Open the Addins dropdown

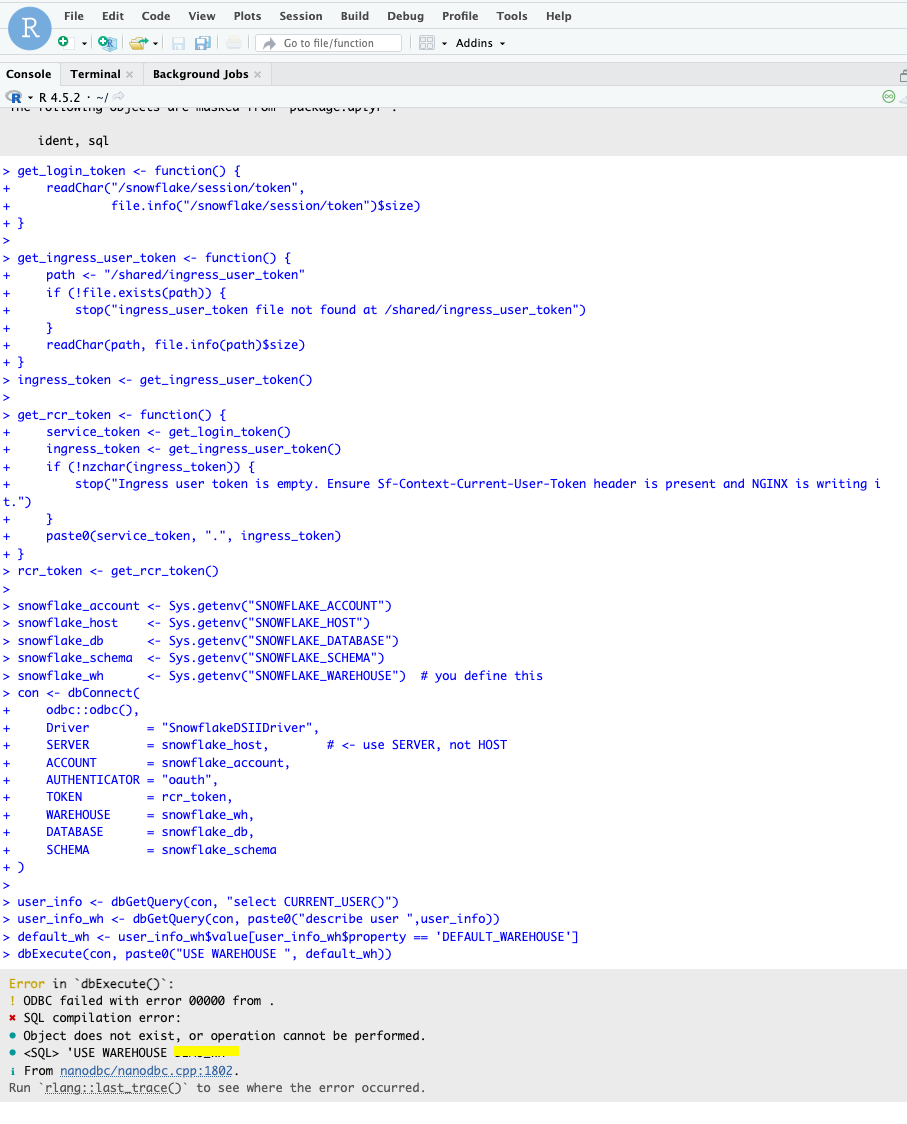tap(480, 43)
